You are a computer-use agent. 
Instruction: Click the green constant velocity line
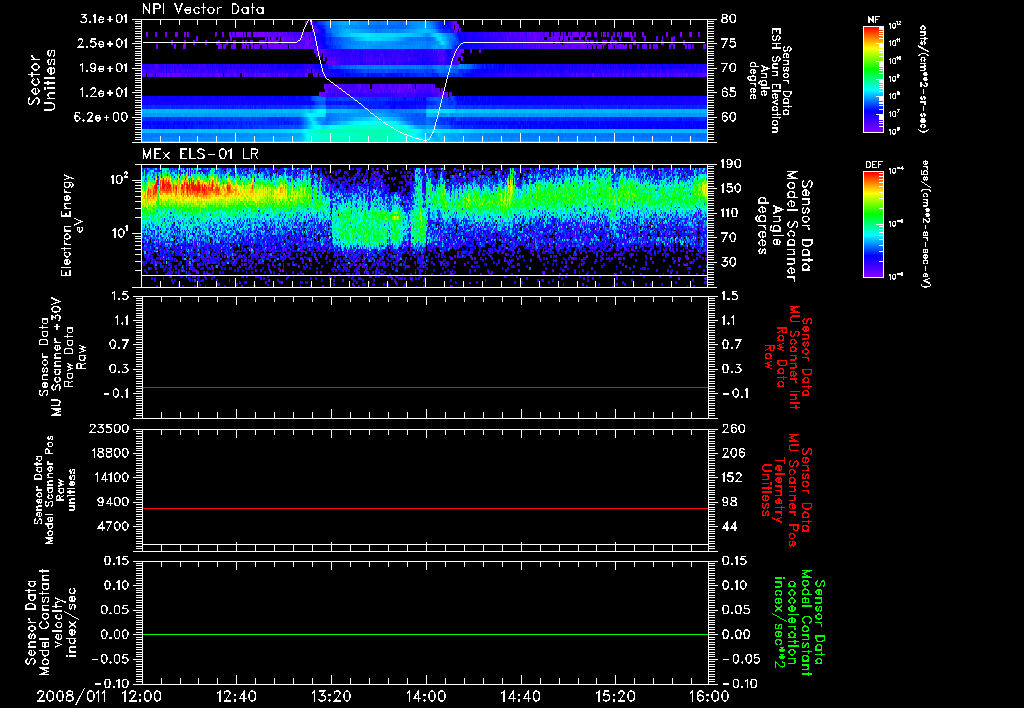coord(425,635)
